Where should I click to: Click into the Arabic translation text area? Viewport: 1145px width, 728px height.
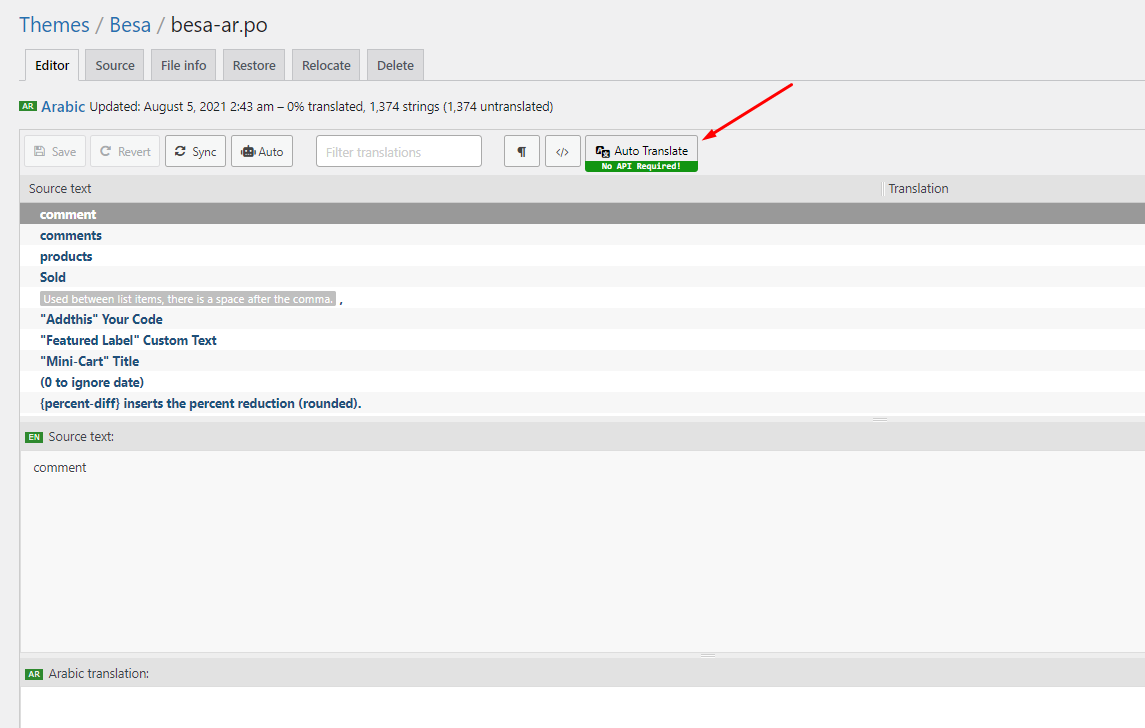click(580, 706)
